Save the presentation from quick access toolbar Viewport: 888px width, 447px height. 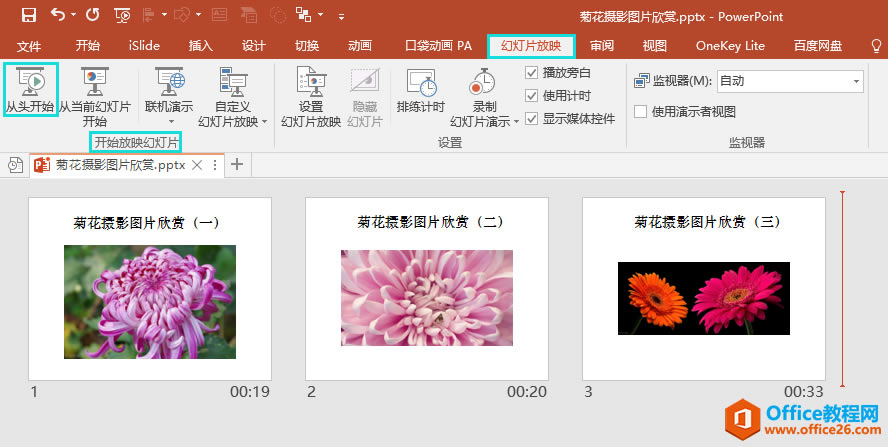[28, 15]
